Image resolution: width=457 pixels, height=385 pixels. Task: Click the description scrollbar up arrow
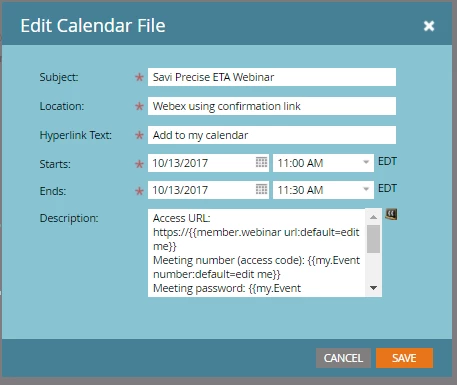pyautogui.click(x=373, y=217)
